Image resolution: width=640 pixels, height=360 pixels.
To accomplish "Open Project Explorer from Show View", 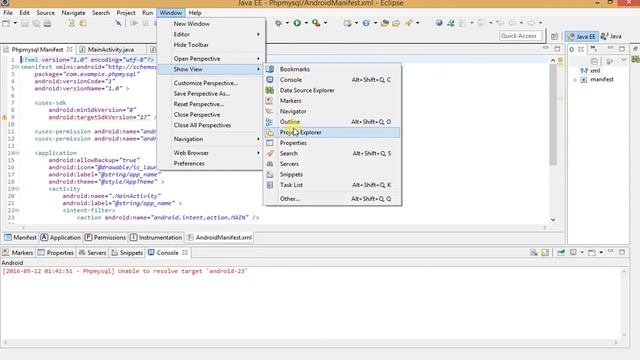I will (332, 132).
